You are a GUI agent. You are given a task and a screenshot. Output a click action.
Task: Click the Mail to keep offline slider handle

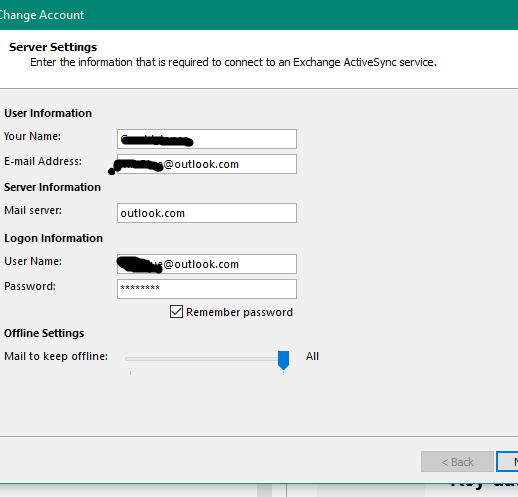tap(283, 360)
